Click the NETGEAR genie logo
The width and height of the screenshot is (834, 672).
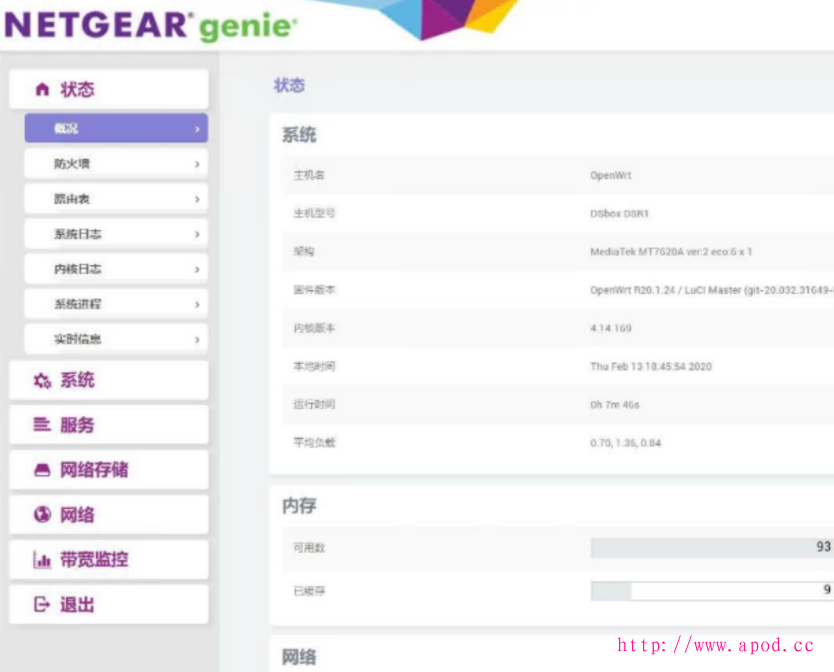coord(150,25)
